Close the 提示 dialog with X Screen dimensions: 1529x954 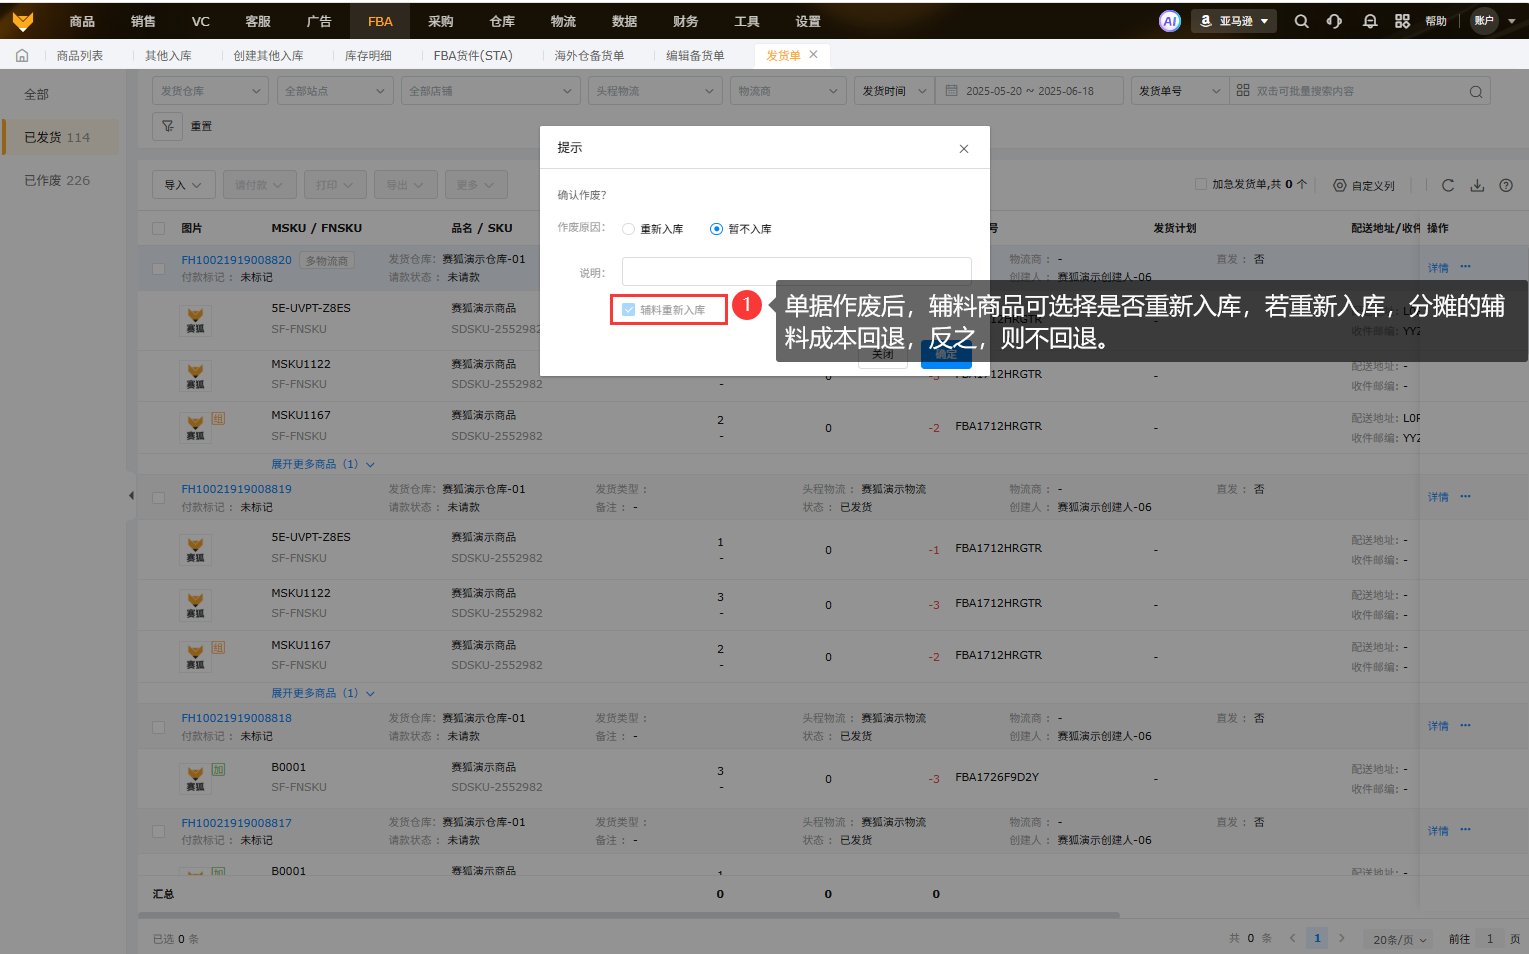point(963,149)
